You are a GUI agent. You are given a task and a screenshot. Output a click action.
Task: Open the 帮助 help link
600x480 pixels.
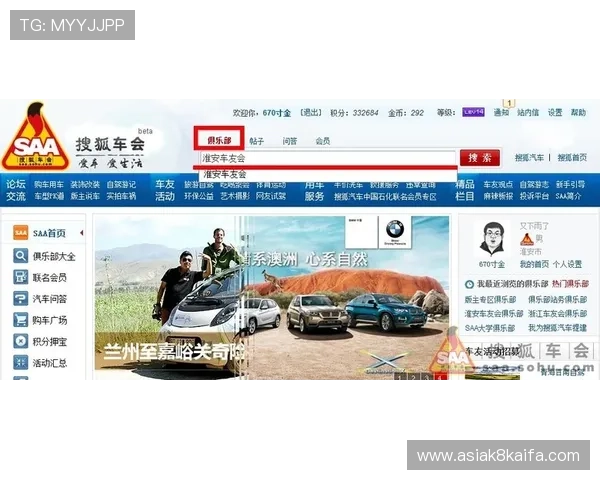[579, 113]
